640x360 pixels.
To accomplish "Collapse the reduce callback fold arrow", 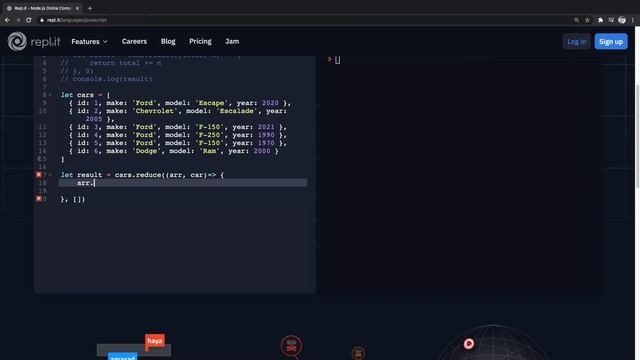I will (x=50, y=175).
